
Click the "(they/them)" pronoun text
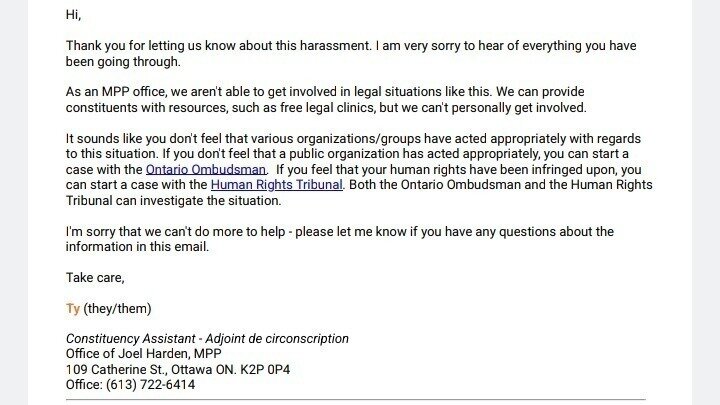pos(119,308)
